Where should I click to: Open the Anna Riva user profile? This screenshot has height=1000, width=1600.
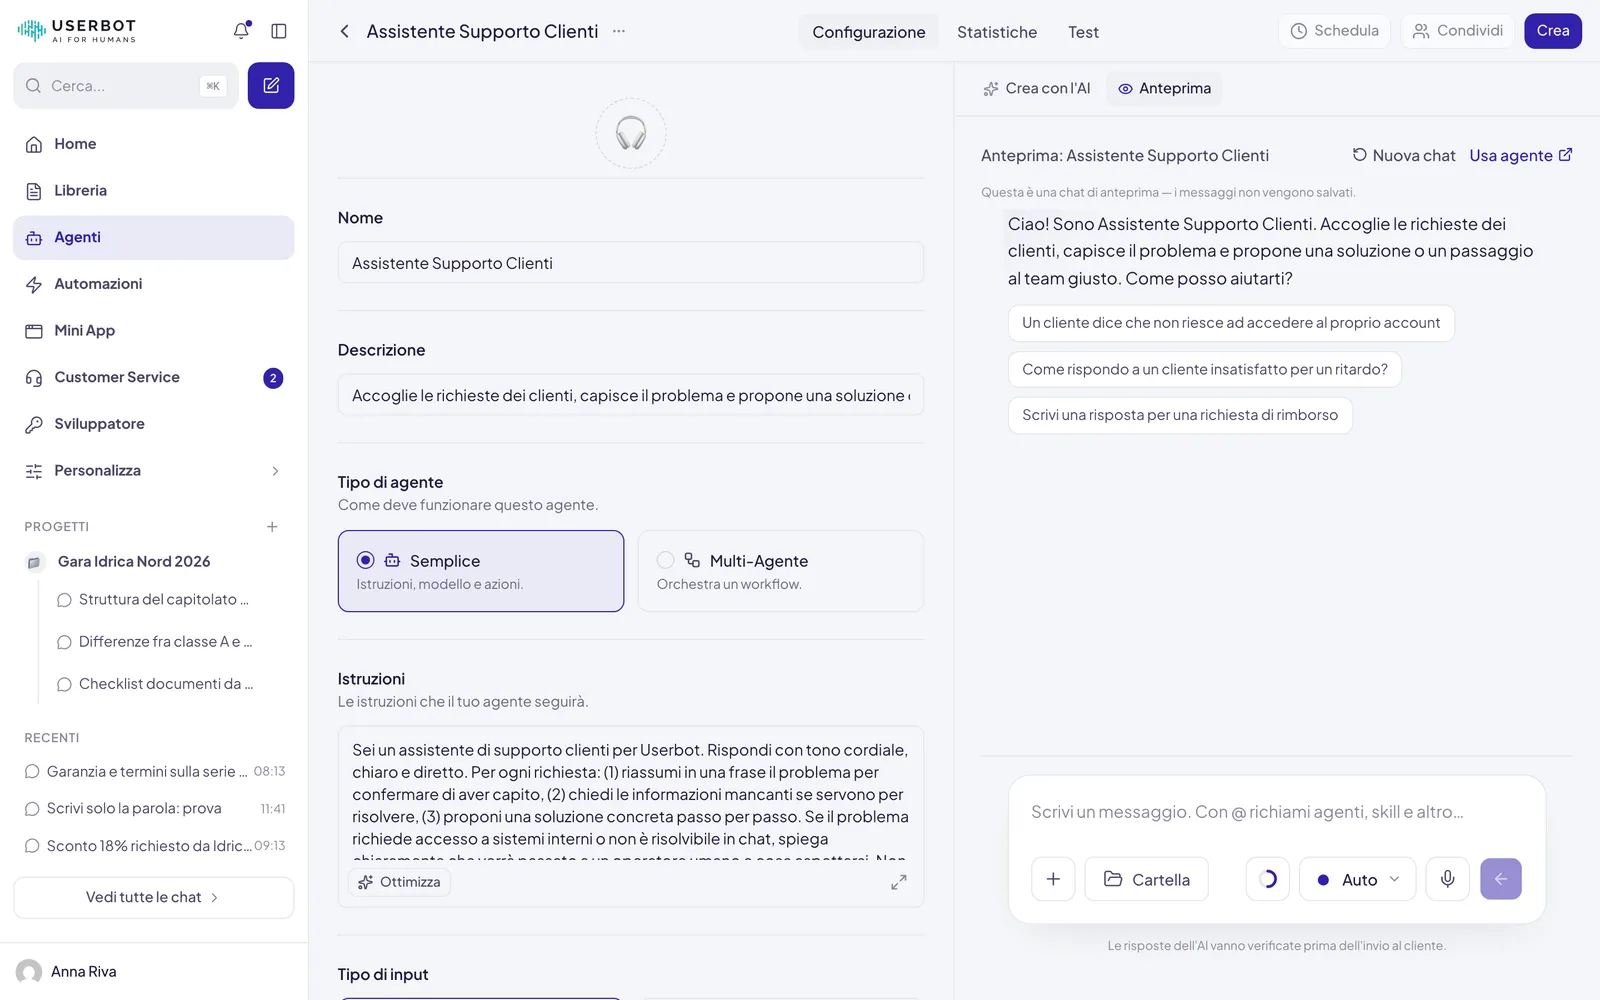pos(67,972)
